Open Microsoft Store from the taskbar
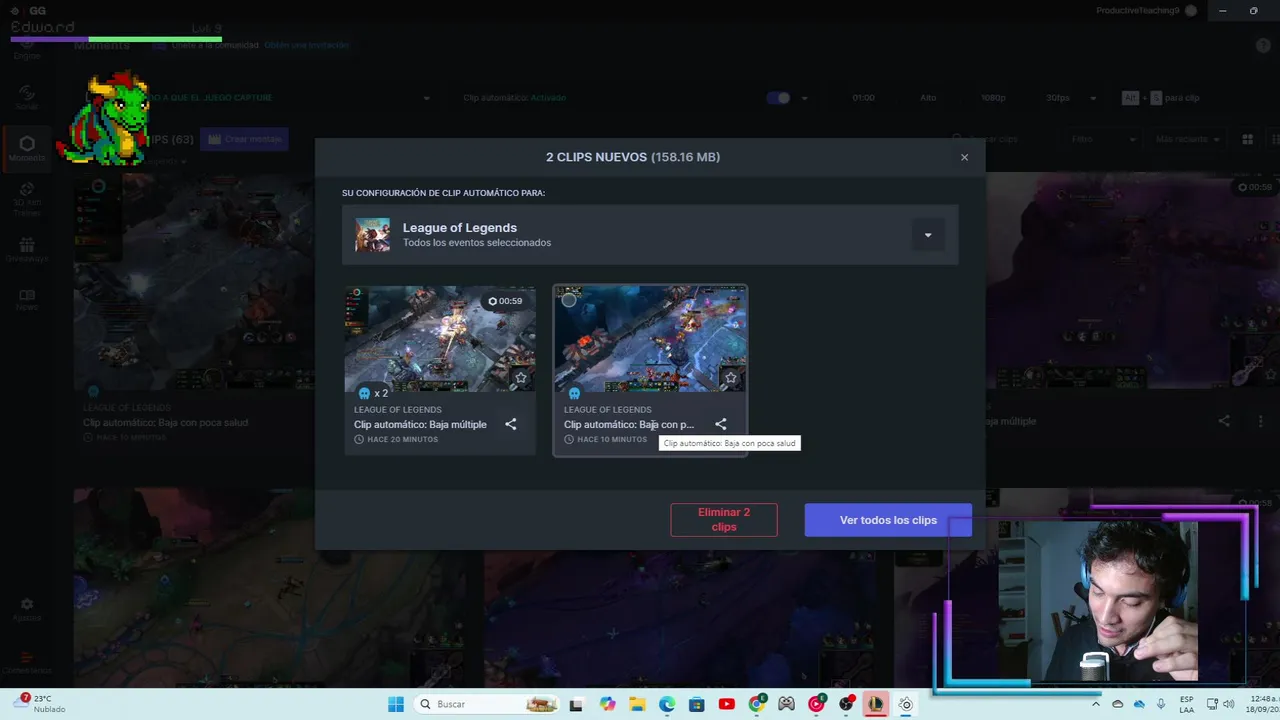This screenshot has height=720, width=1280. point(697,704)
